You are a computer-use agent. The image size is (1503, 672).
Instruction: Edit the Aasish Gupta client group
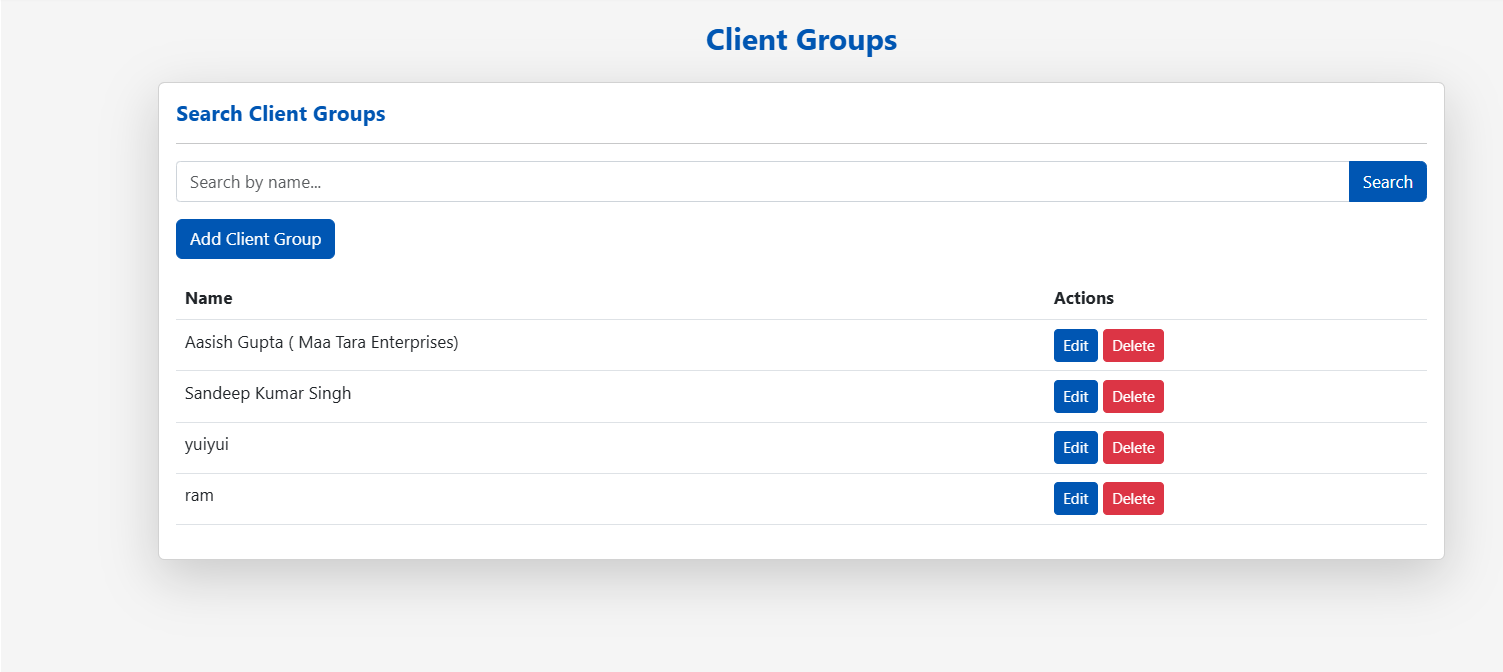pyautogui.click(x=1075, y=345)
